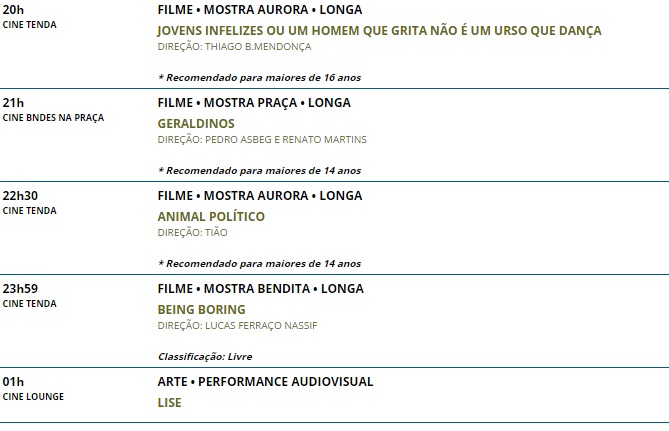Click the 20h time slot

tap(14, 9)
